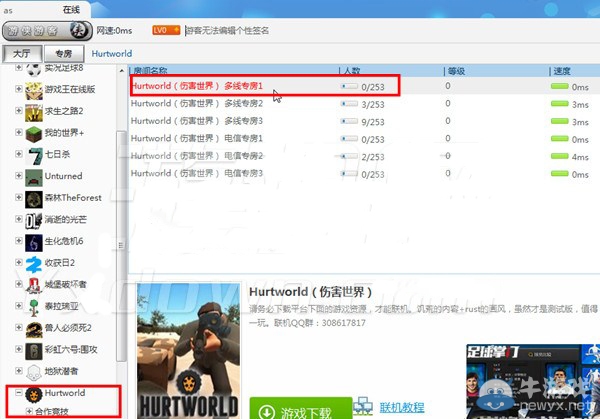
Task: Click the Unturned zombie face icon
Action: pyautogui.click(x=34, y=178)
